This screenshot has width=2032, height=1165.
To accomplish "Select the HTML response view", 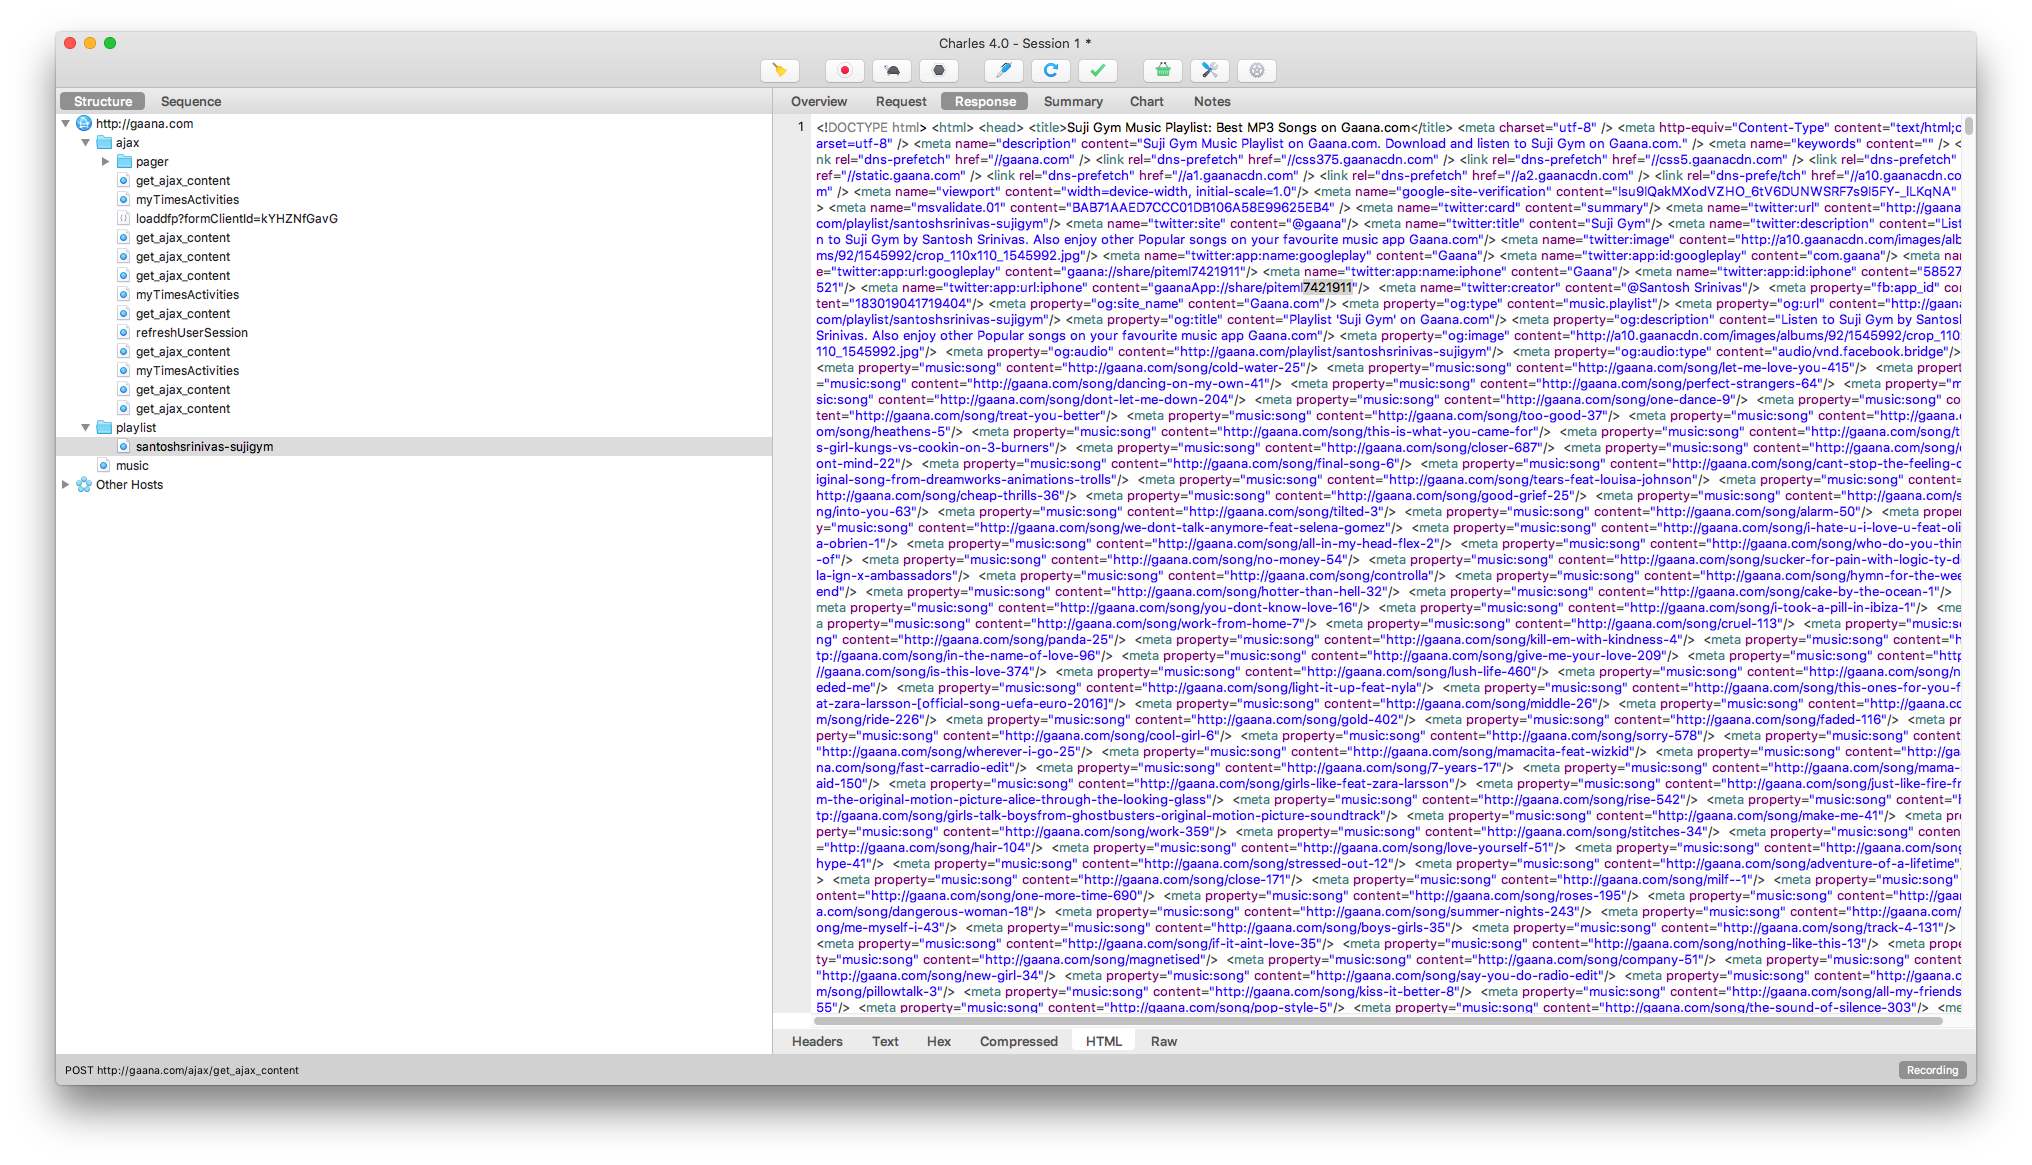I will 1104,1041.
